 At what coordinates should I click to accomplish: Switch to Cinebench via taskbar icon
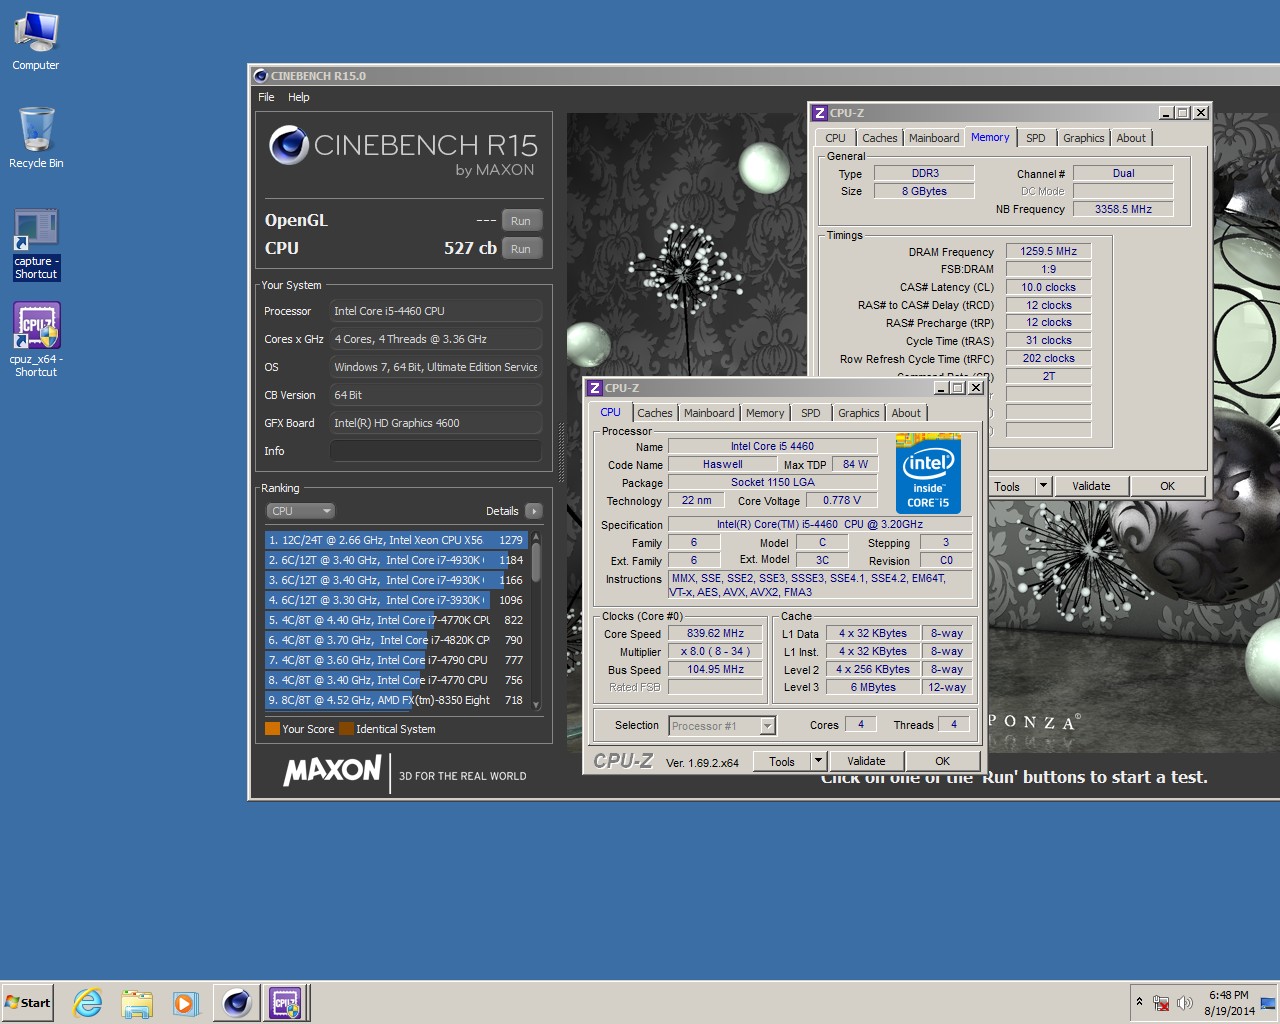coord(237,1002)
